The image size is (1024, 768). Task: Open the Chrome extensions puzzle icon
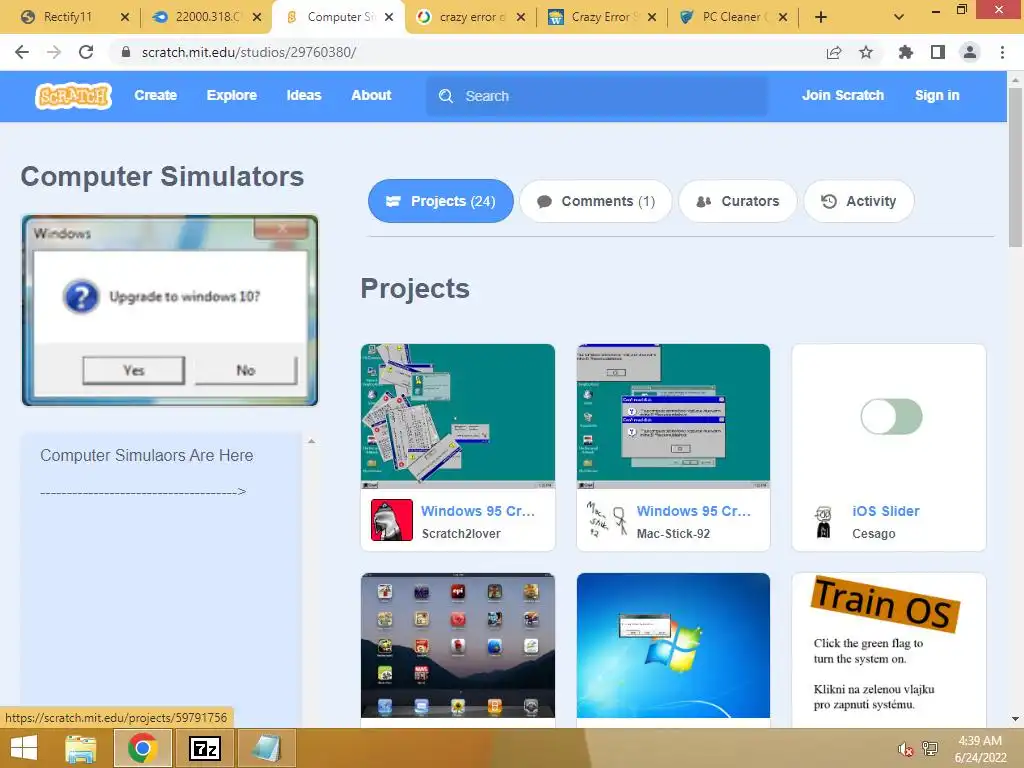905,52
